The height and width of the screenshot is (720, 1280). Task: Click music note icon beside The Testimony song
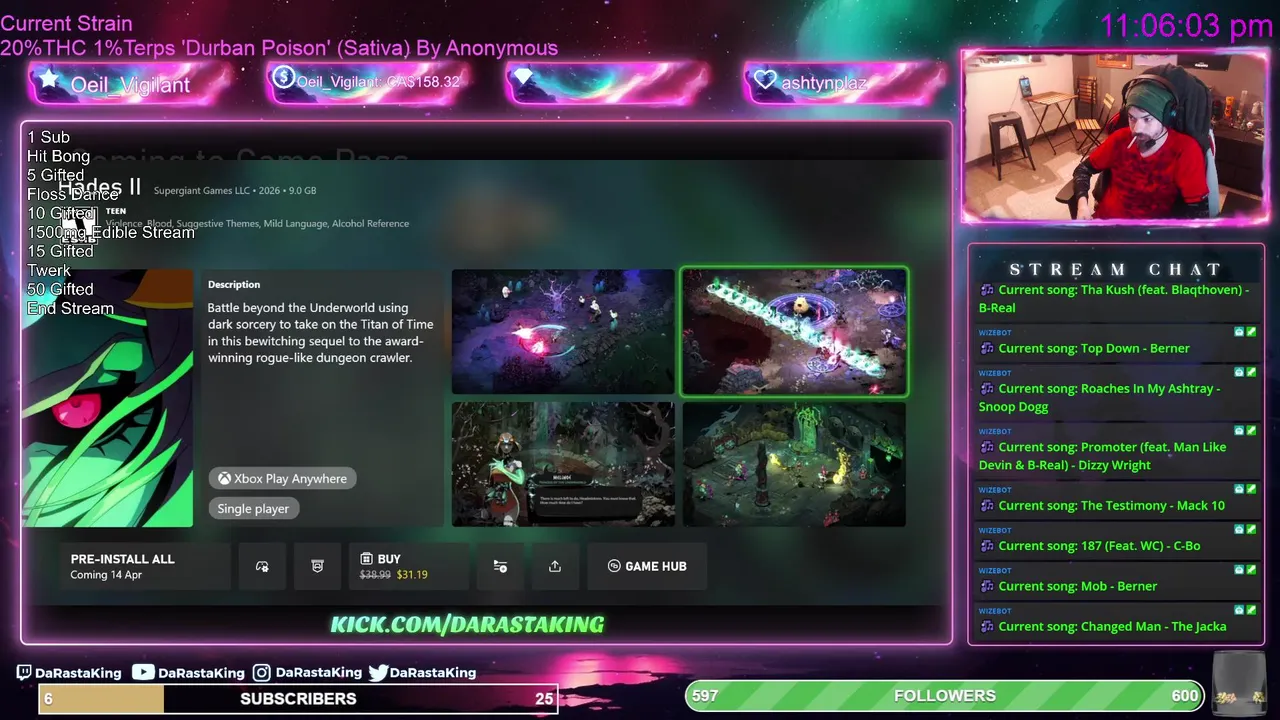pos(987,506)
